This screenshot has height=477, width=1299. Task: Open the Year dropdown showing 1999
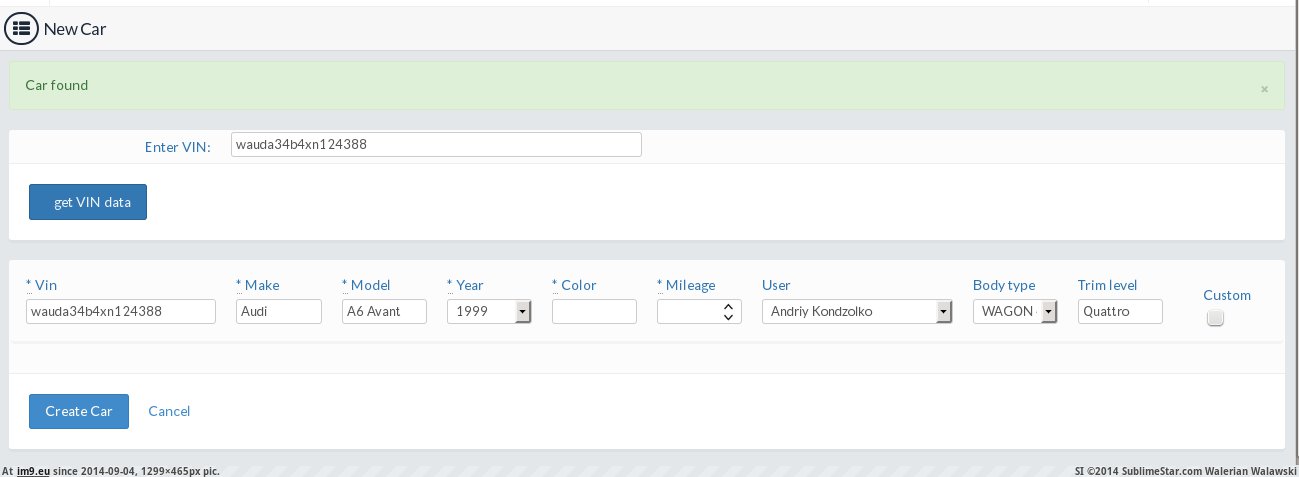click(489, 312)
